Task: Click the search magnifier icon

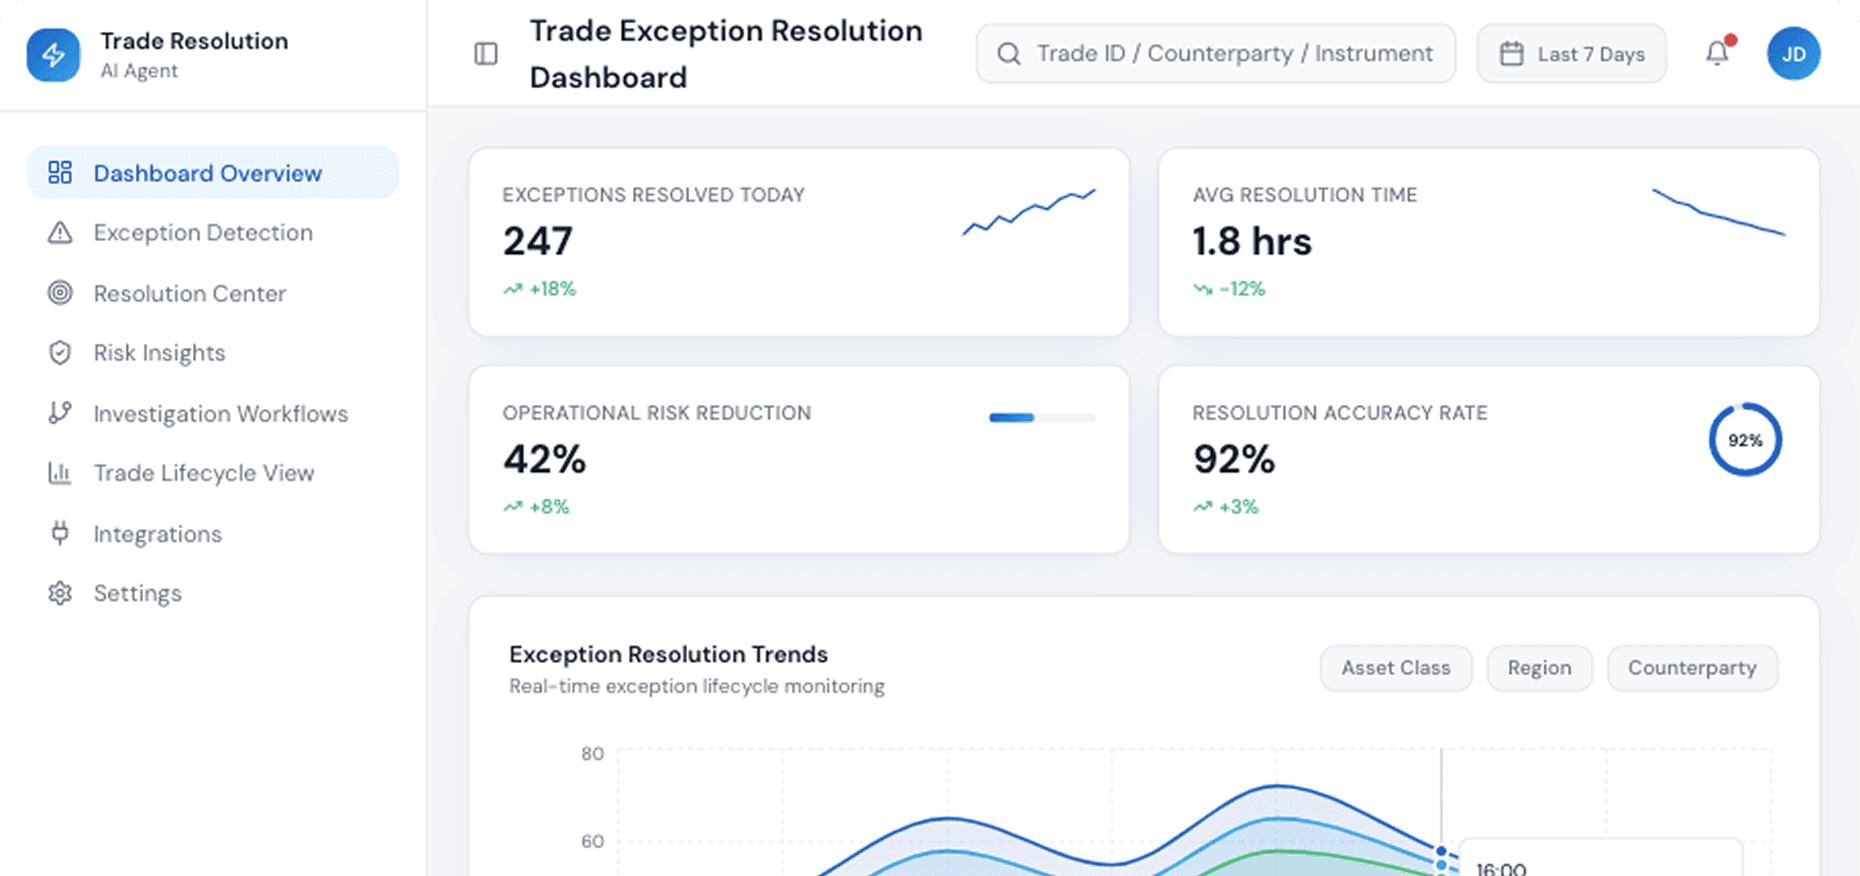Action: click(1009, 53)
